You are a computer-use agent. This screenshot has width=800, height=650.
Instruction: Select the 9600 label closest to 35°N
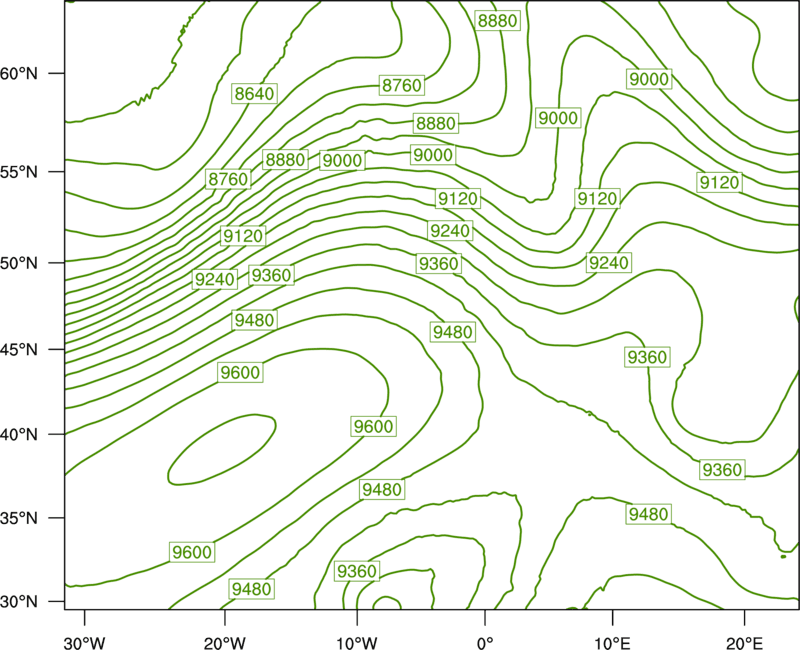[192, 552]
